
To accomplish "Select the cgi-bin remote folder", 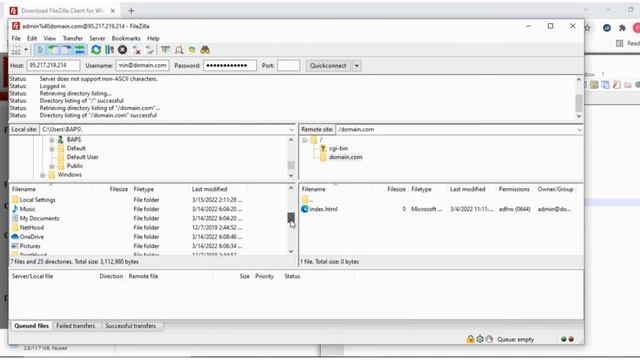I will pos(338,149).
